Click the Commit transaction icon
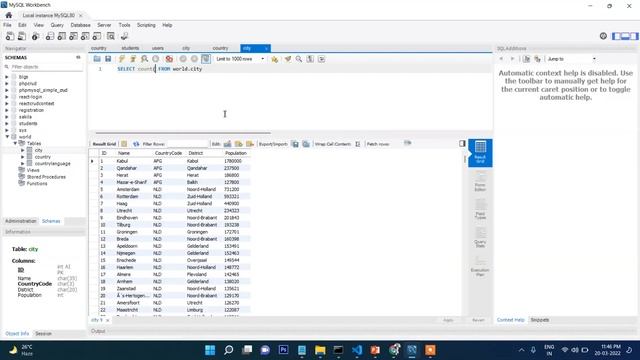Screen dimensions: 640x360 183,59
